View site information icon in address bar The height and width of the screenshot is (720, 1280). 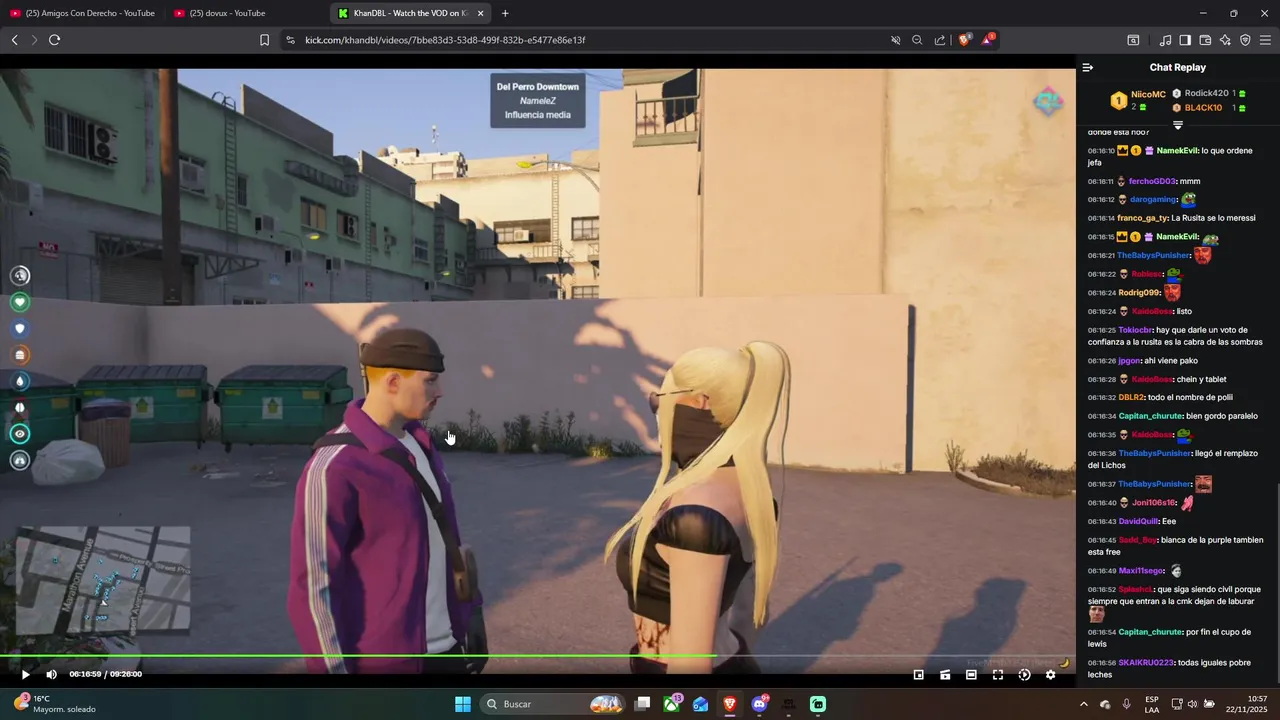click(290, 40)
